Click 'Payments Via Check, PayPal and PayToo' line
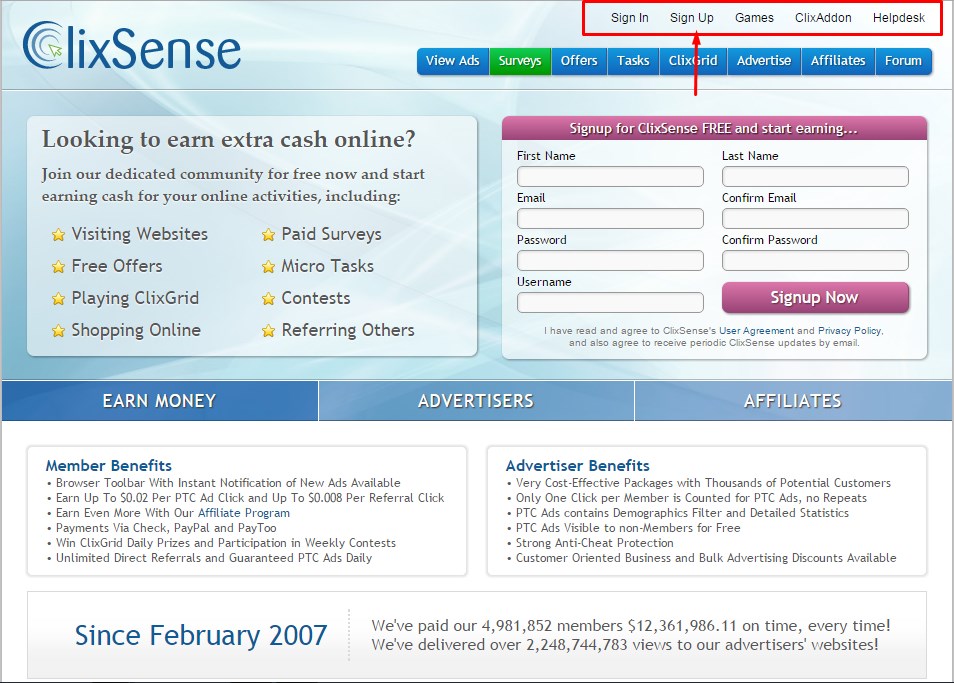Viewport: 954px width, 683px height. click(x=166, y=528)
